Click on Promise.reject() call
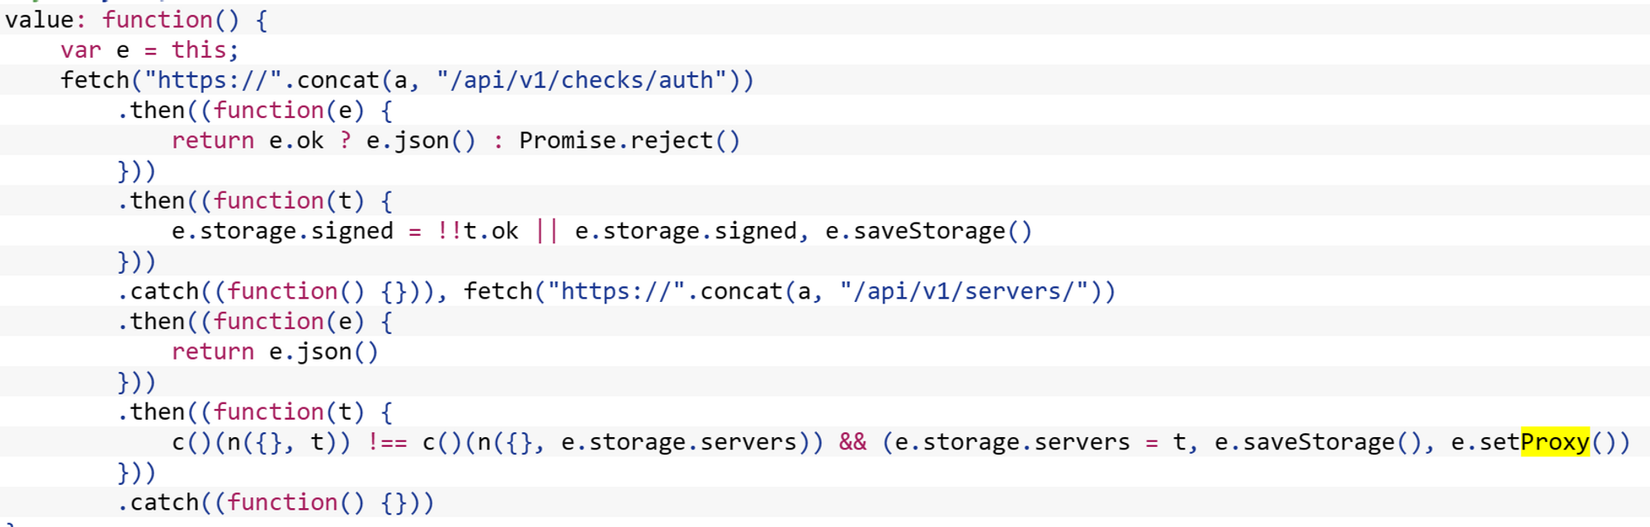 click(629, 140)
